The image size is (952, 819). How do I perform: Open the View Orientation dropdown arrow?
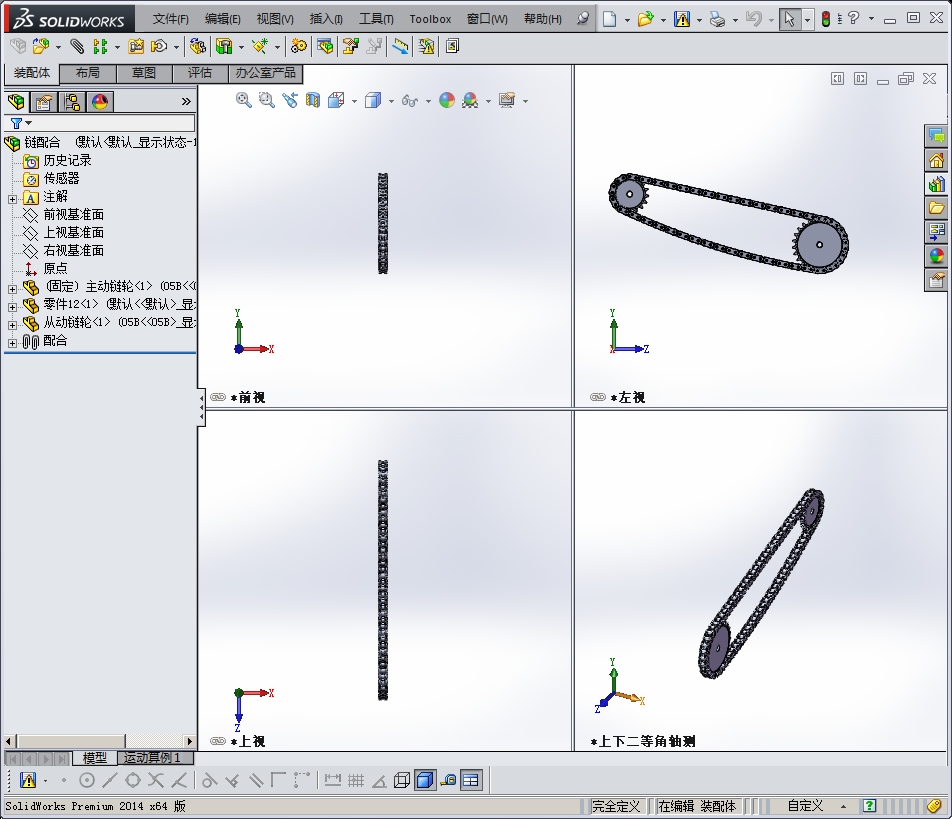[354, 101]
